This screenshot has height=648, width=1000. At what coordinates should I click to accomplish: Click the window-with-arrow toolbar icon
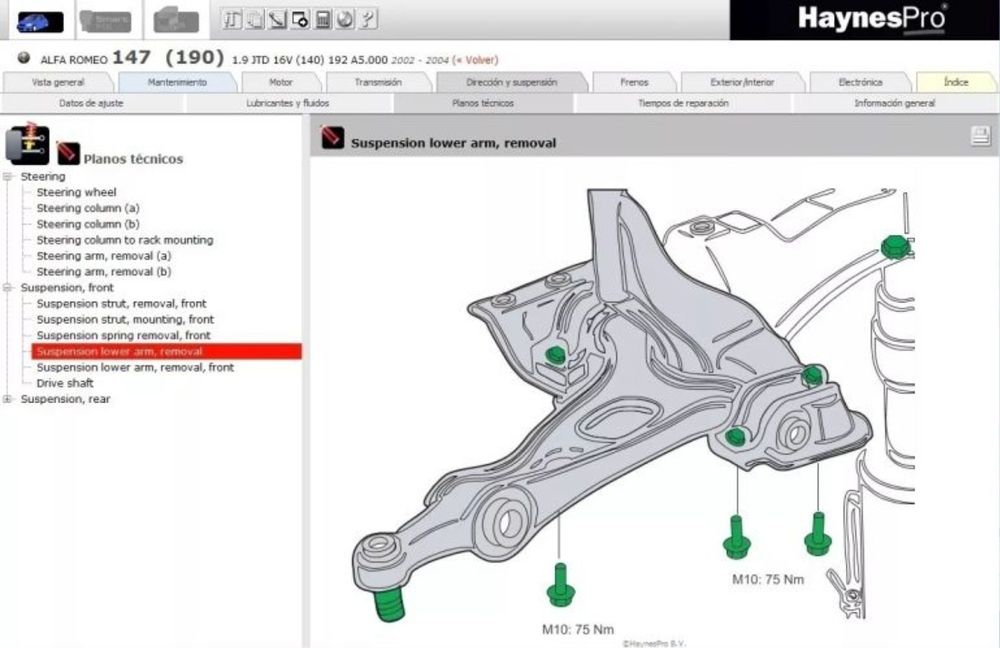point(300,20)
